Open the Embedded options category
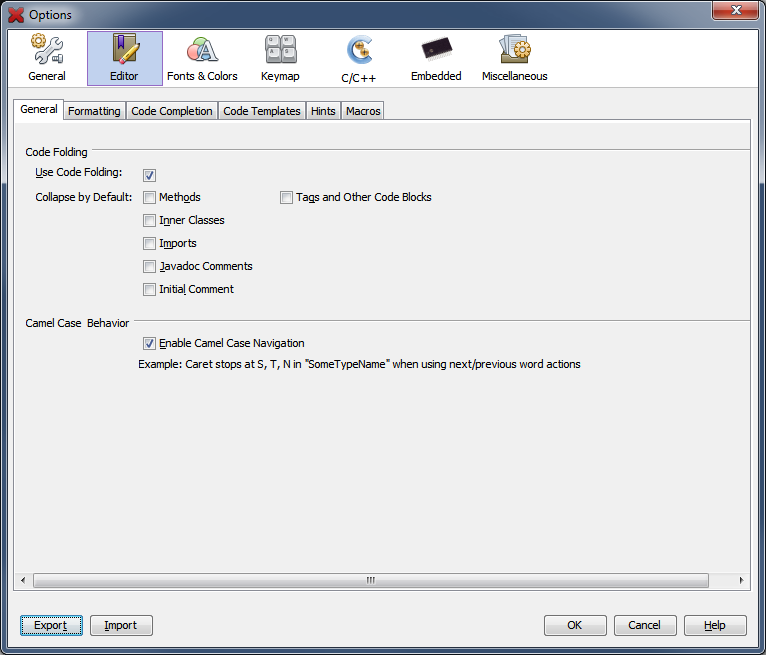Screen dimensions: 766x655 point(436,58)
